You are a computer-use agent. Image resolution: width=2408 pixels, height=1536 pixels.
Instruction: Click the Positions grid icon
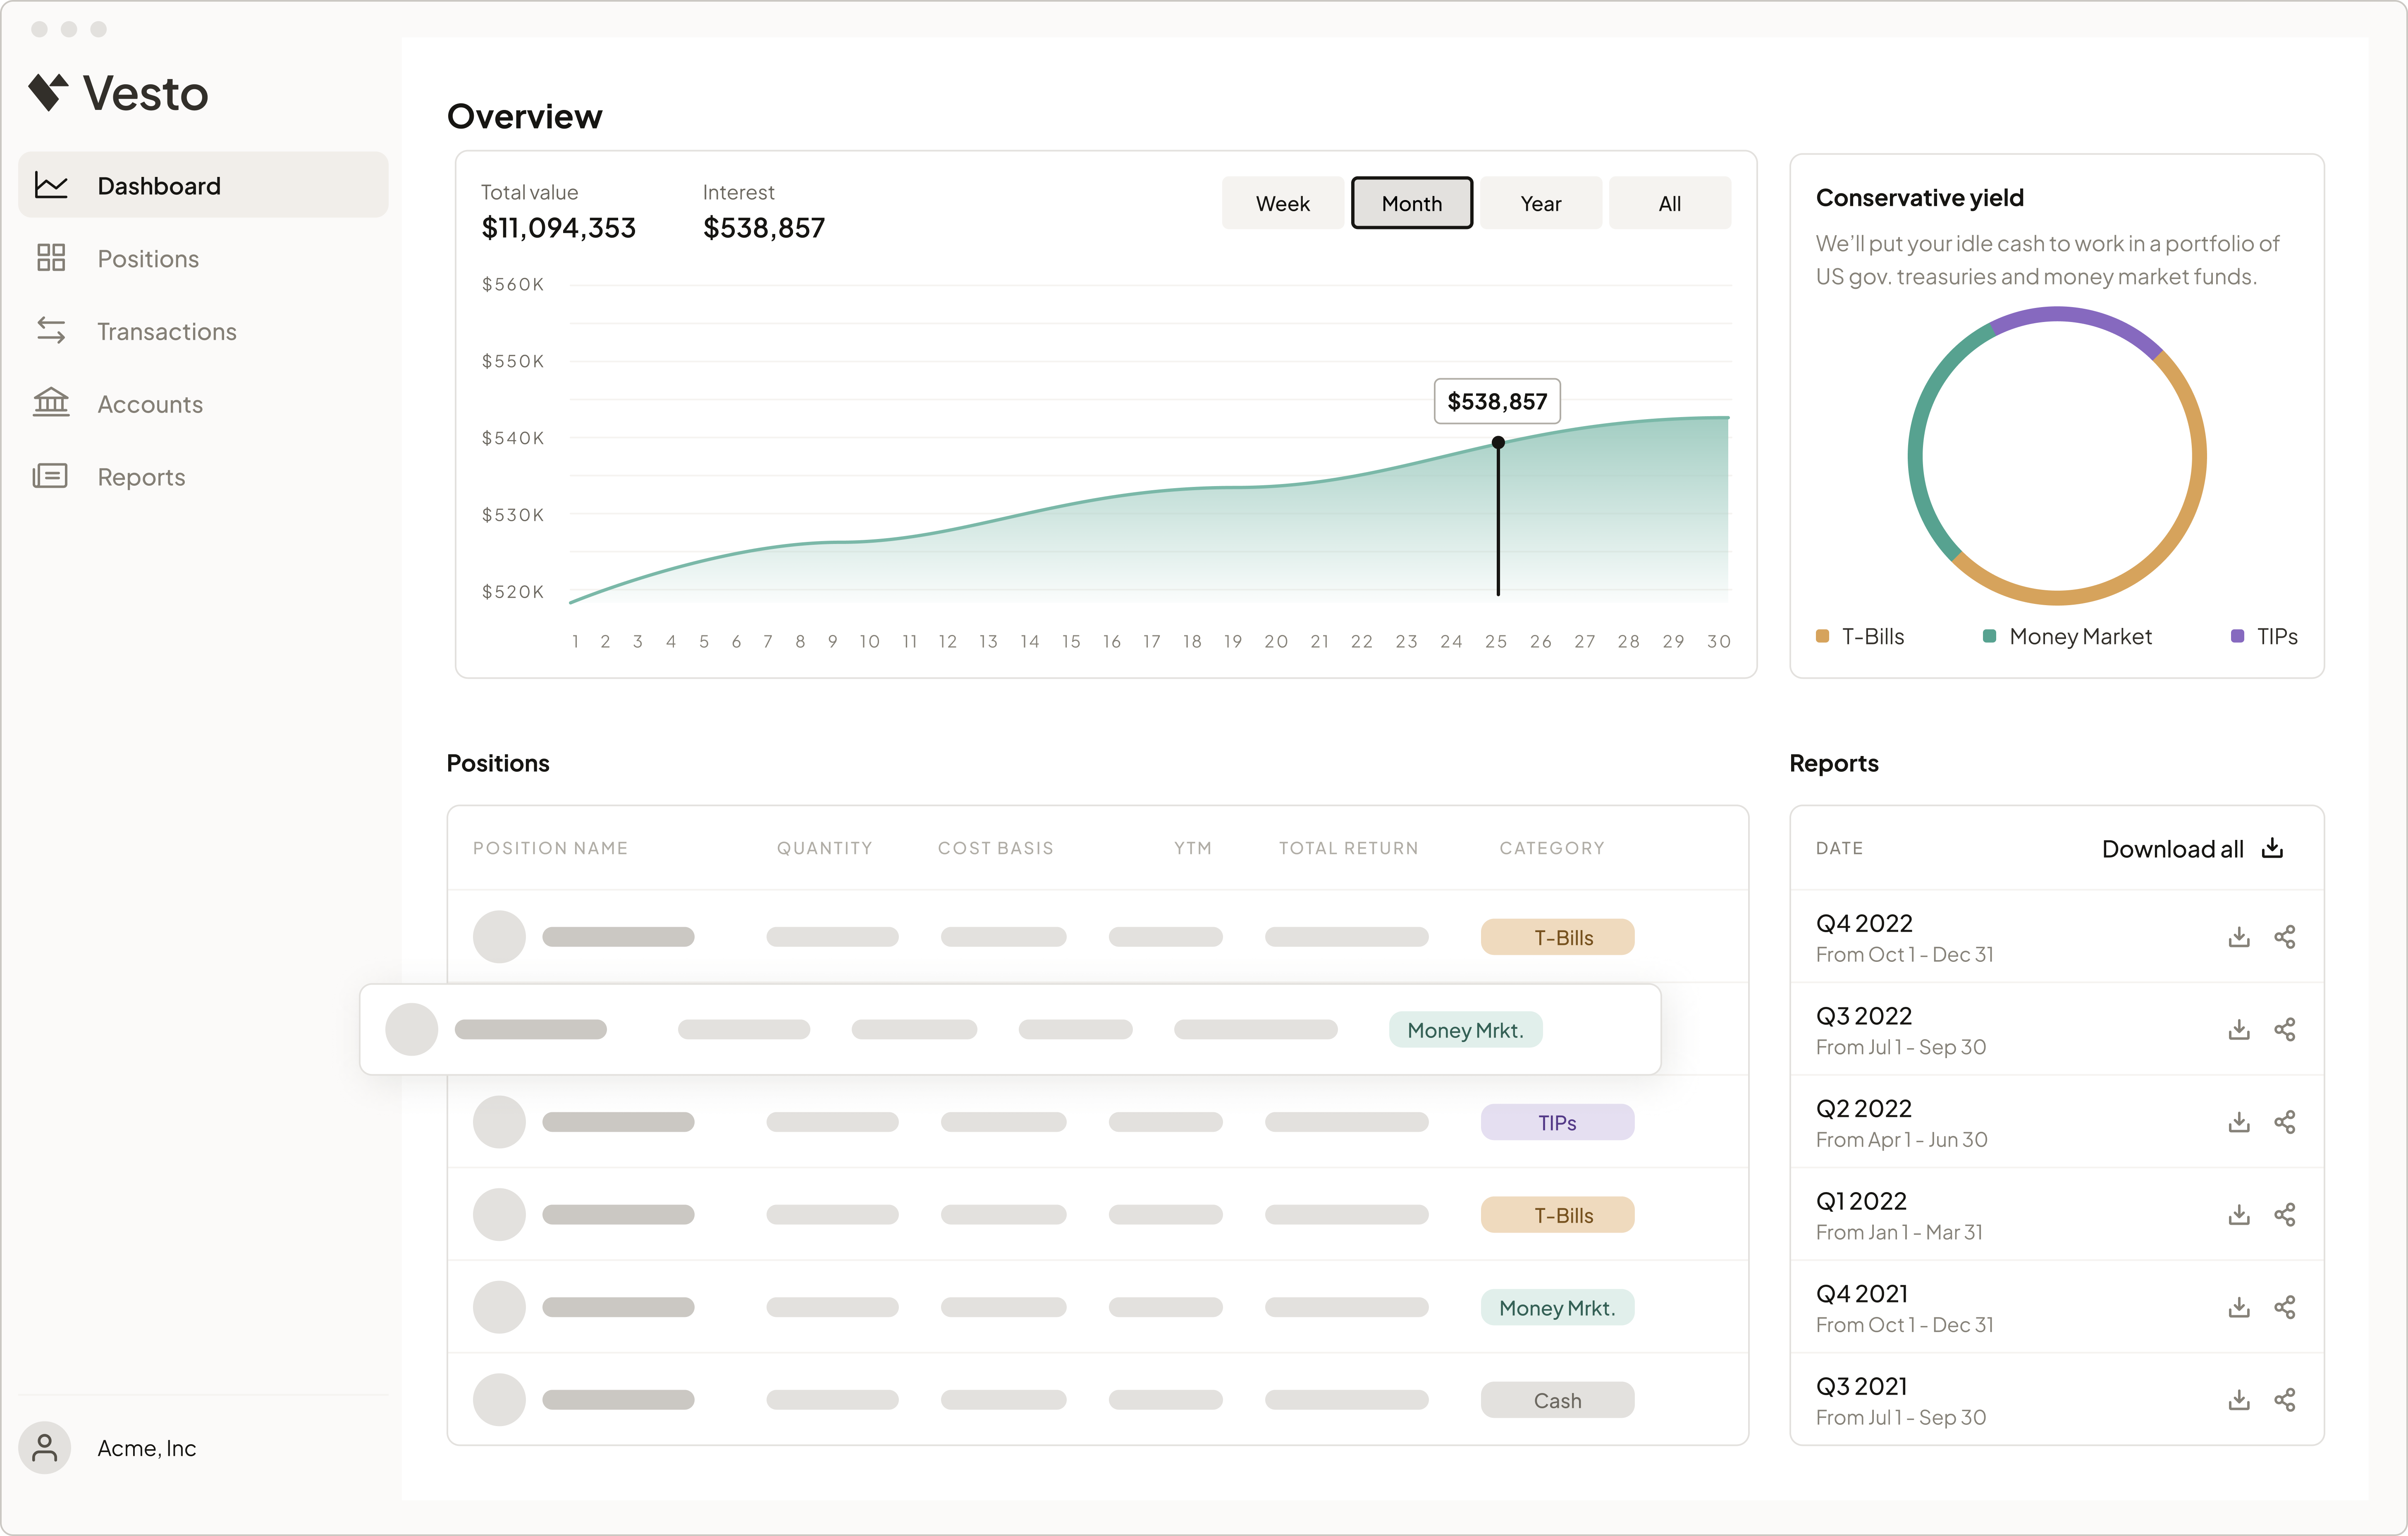point(51,258)
